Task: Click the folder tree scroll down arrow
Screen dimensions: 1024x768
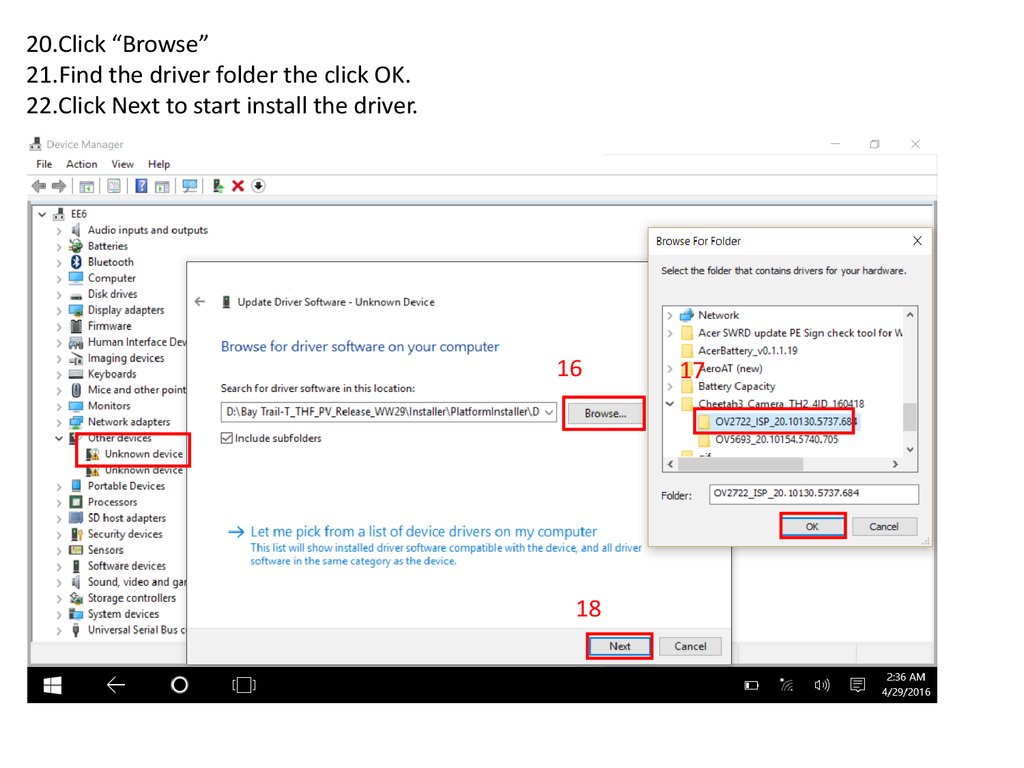Action: 910,449
